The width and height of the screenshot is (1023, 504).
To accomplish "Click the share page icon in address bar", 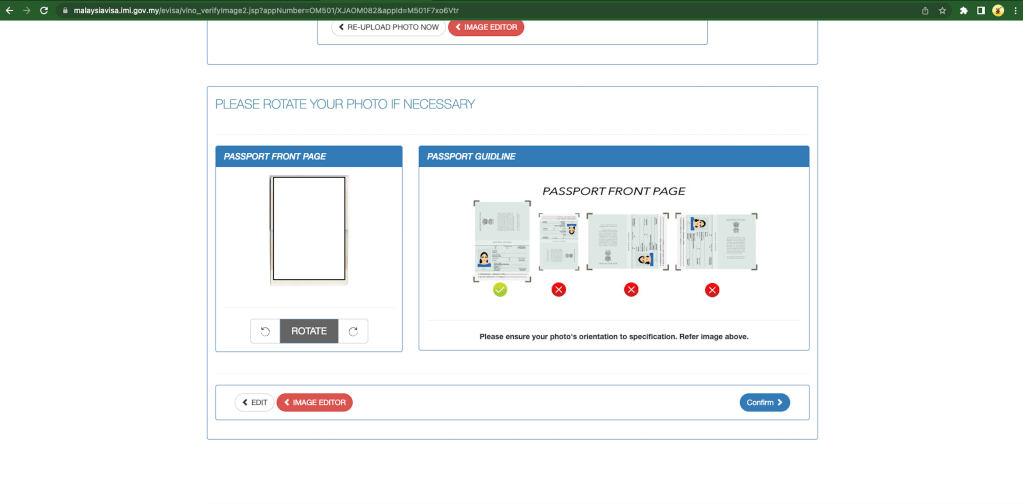I will coord(925,10).
